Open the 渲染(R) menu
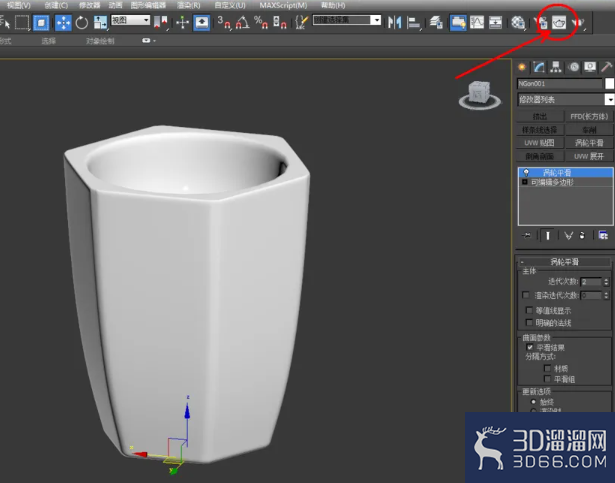Viewport: 615px width, 483px height. click(x=189, y=5)
